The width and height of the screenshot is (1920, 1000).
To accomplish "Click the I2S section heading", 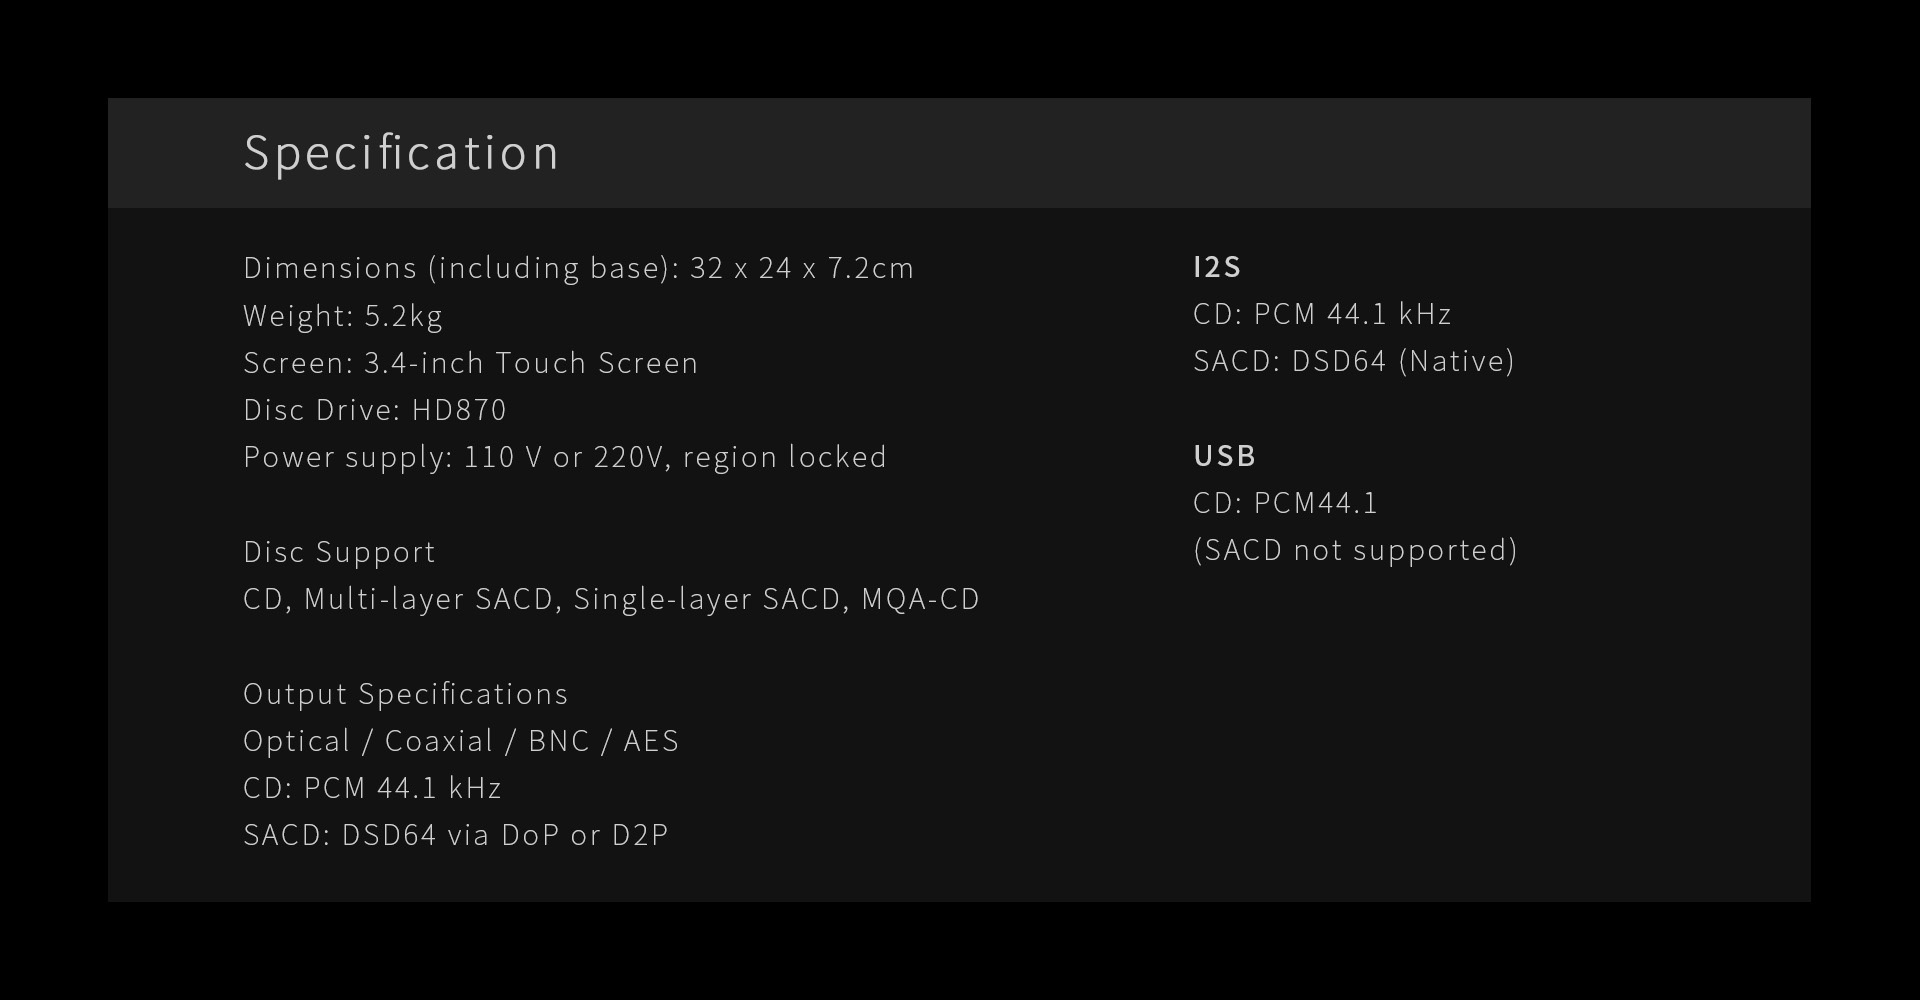I will pyautogui.click(x=1217, y=267).
